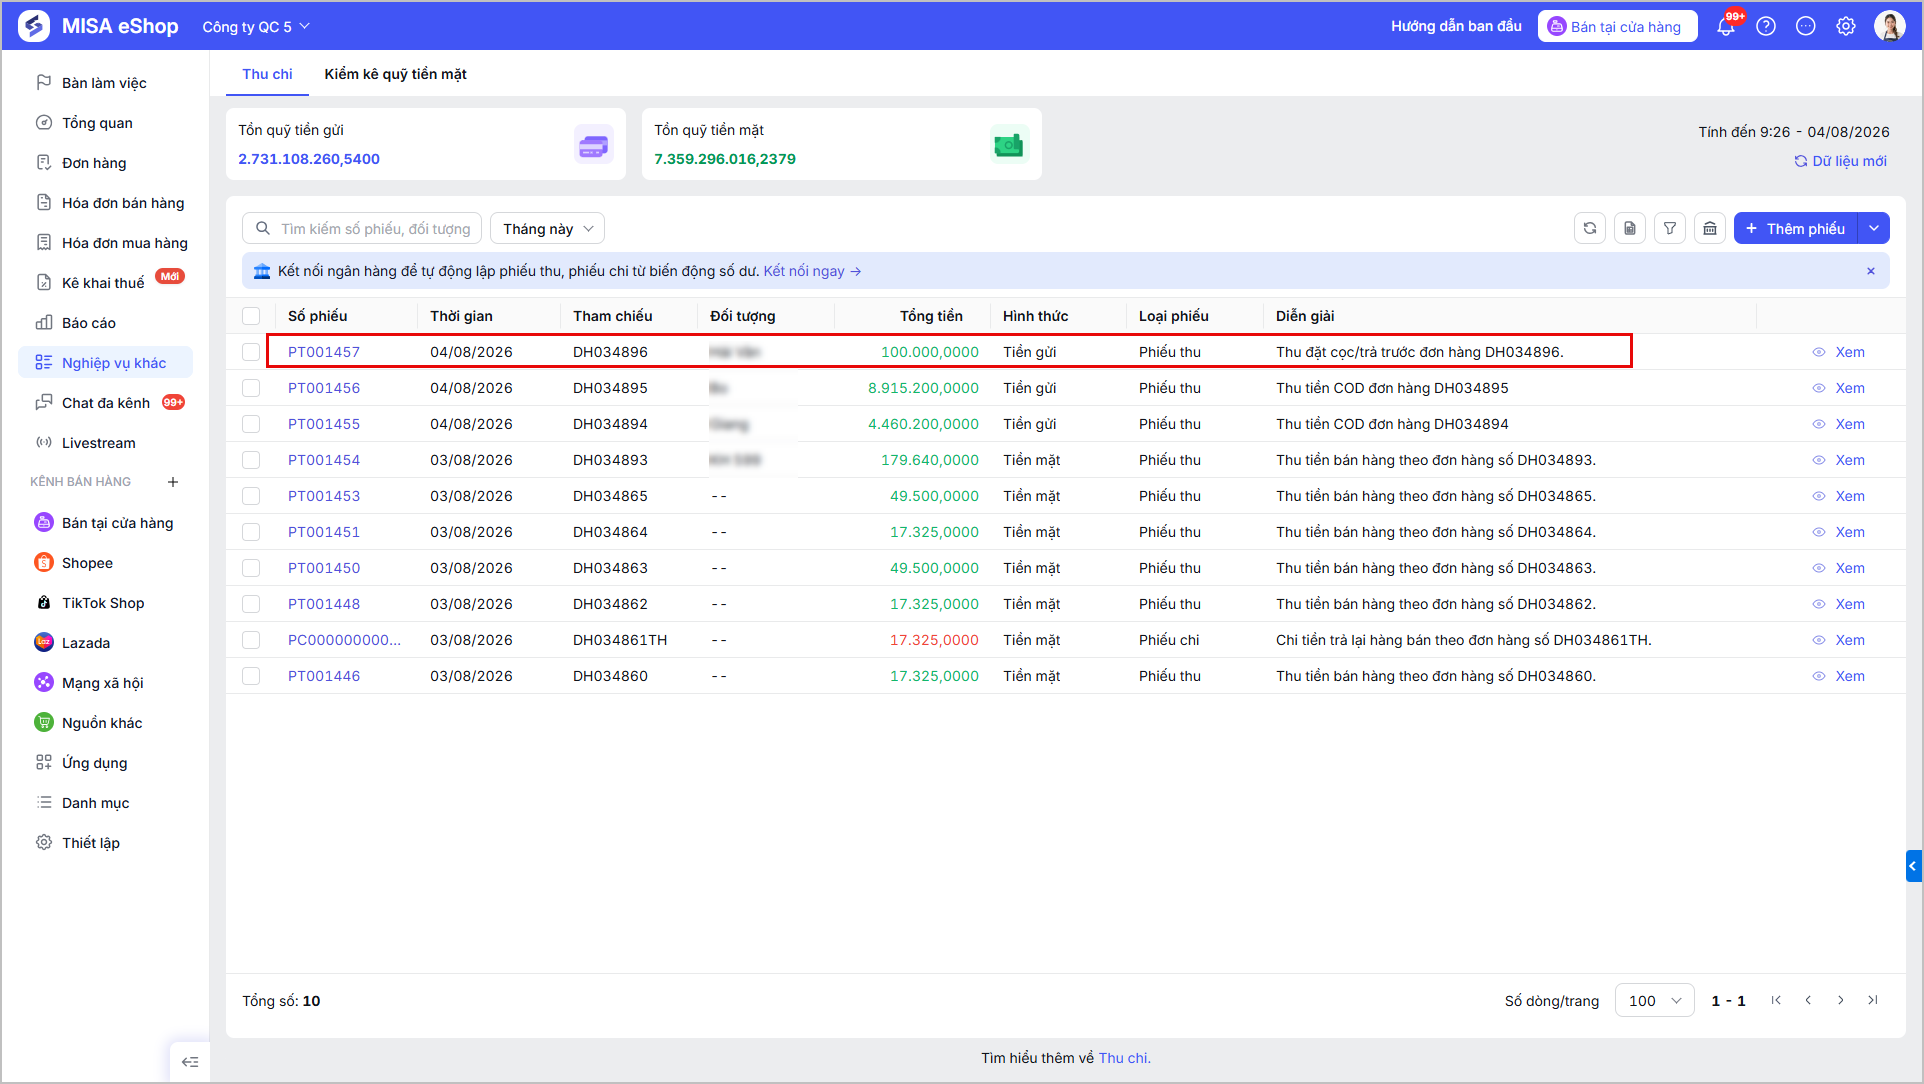
Task: Click the export document icon in toolbar
Action: tap(1630, 229)
